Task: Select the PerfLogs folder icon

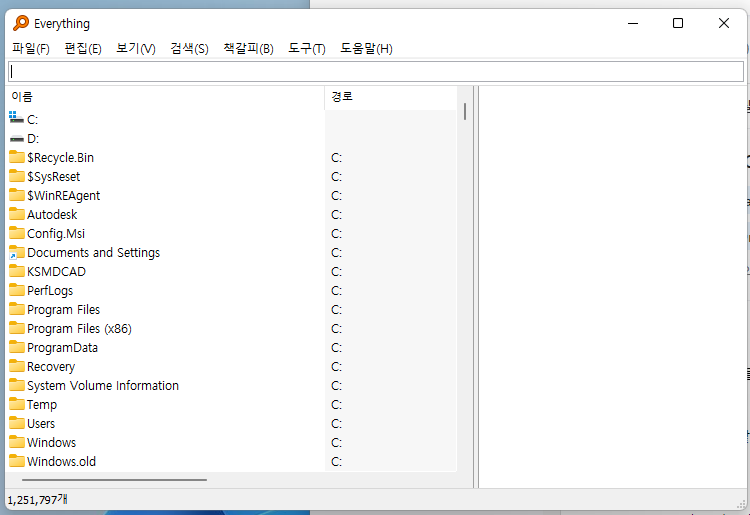Action: pyautogui.click(x=17, y=290)
